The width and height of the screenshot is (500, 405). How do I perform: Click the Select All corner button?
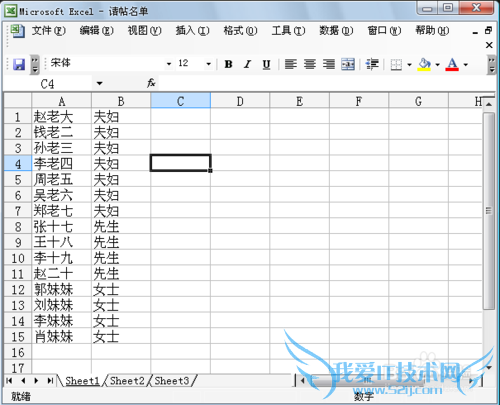(18, 101)
